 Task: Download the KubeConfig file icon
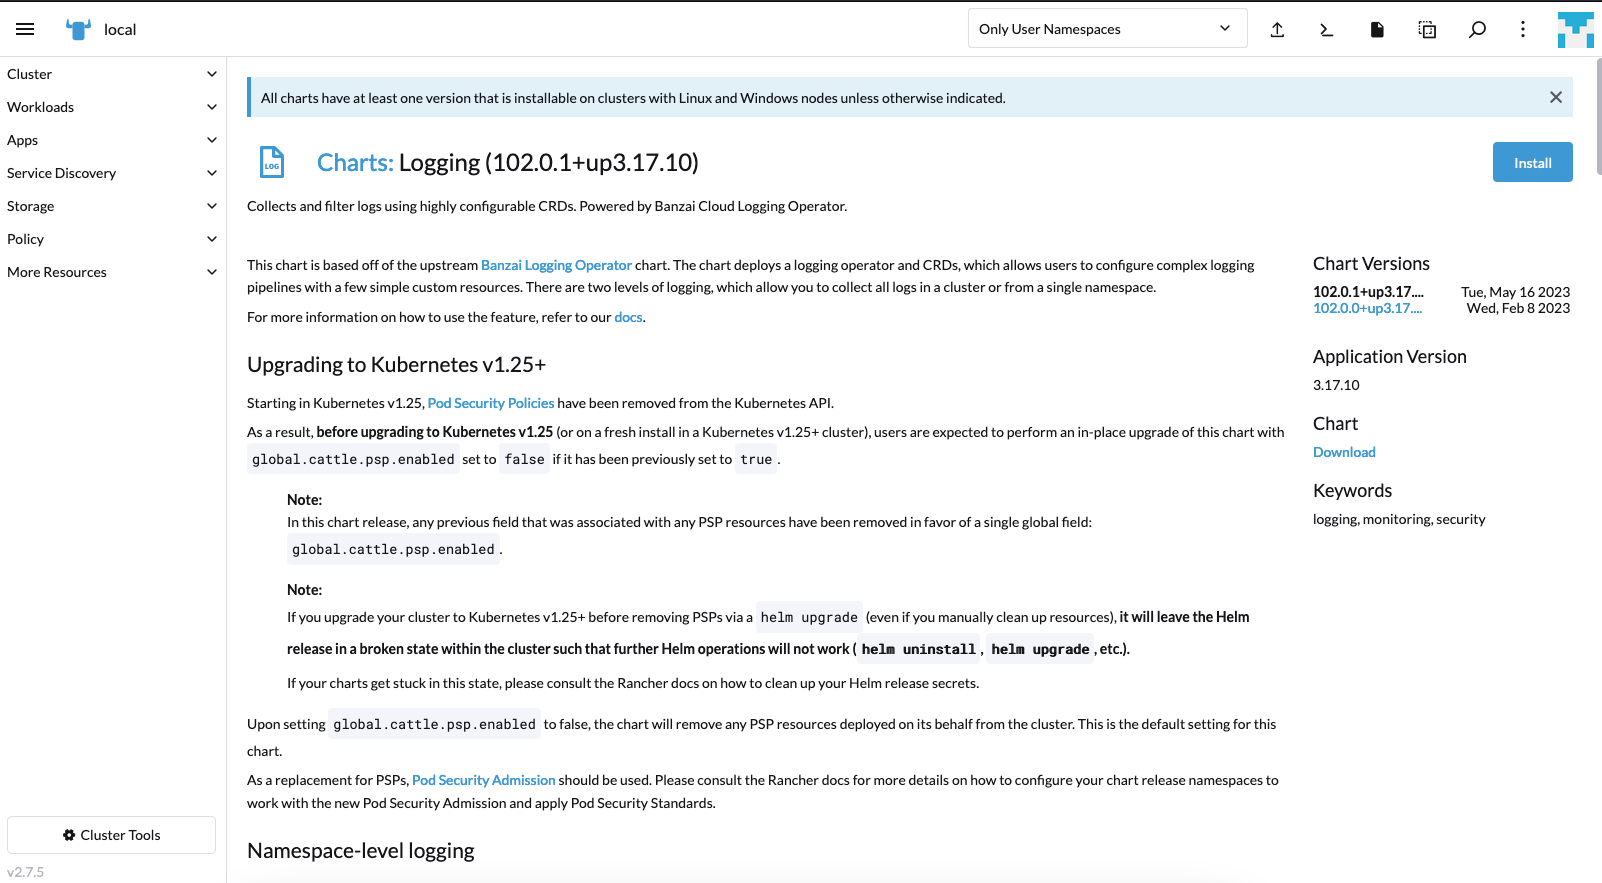[1377, 30]
